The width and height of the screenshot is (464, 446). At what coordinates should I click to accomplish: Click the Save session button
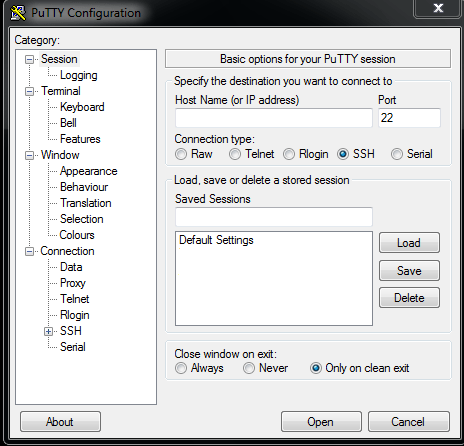(x=409, y=270)
